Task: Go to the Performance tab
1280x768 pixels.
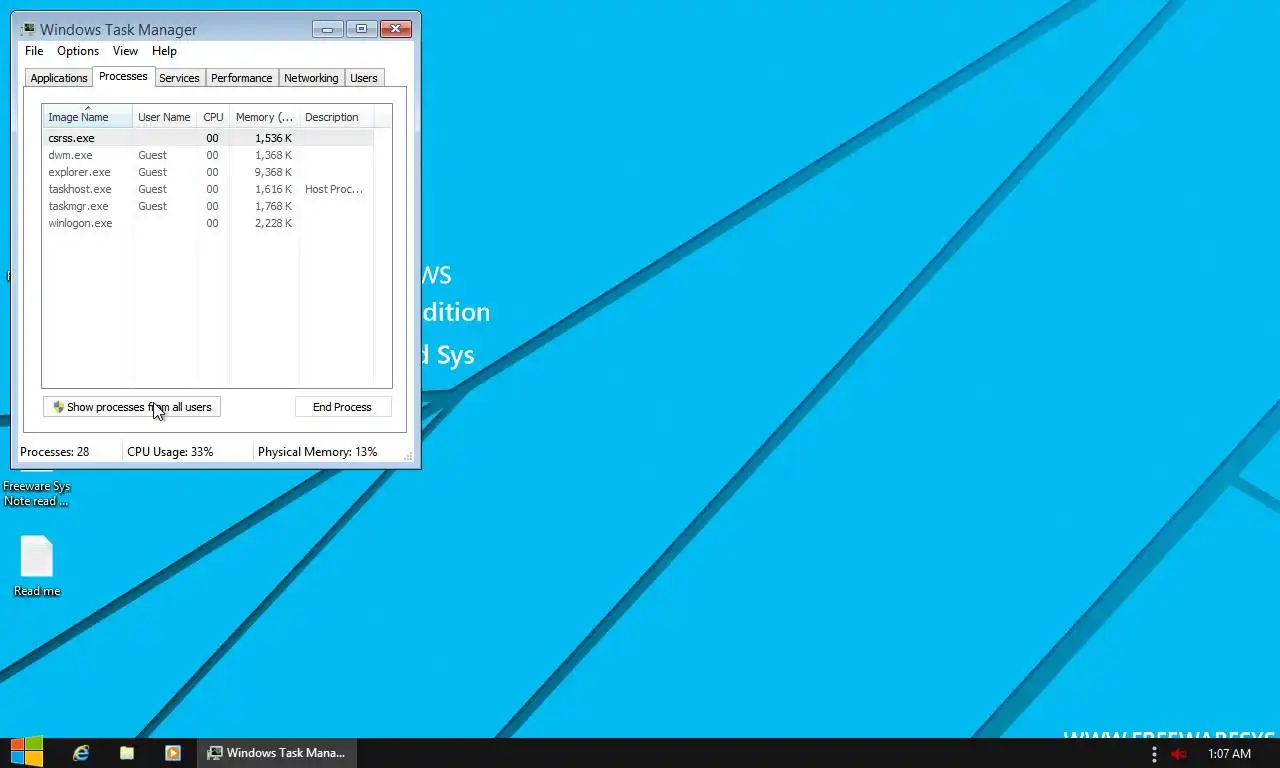Action: coord(241,78)
